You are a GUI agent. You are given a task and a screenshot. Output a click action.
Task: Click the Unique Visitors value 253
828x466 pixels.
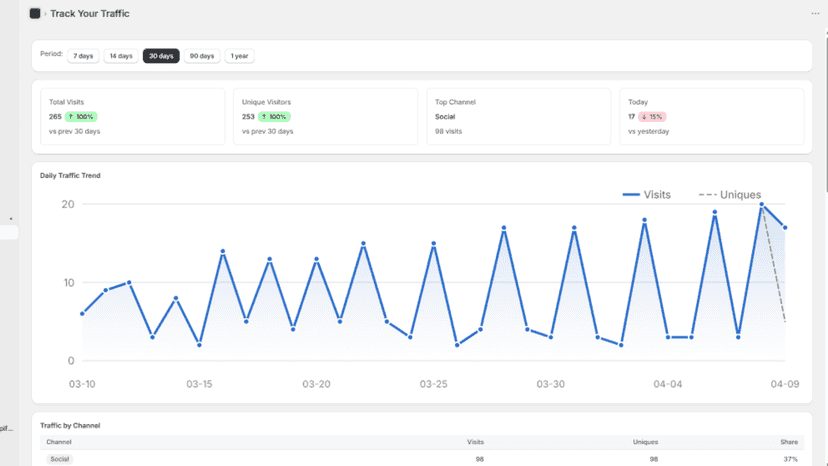(248, 117)
